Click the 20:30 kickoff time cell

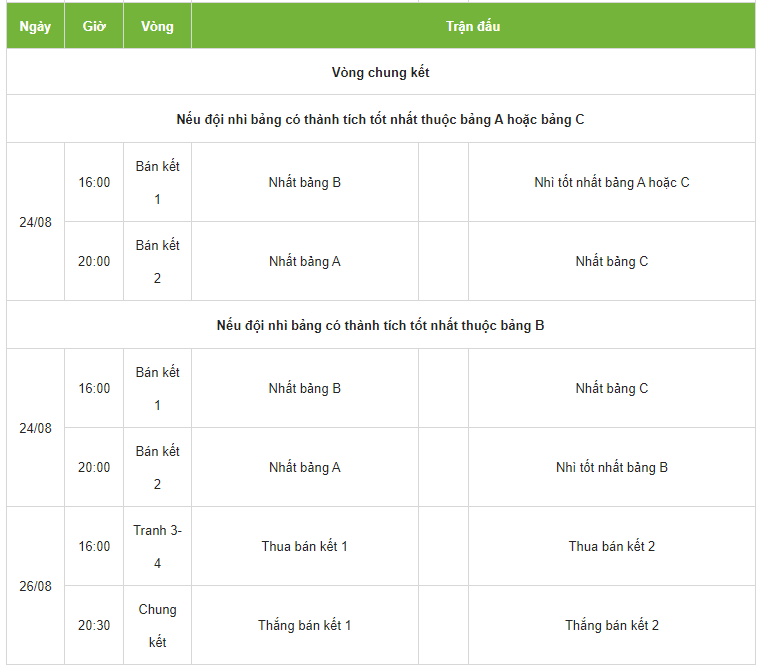point(94,625)
